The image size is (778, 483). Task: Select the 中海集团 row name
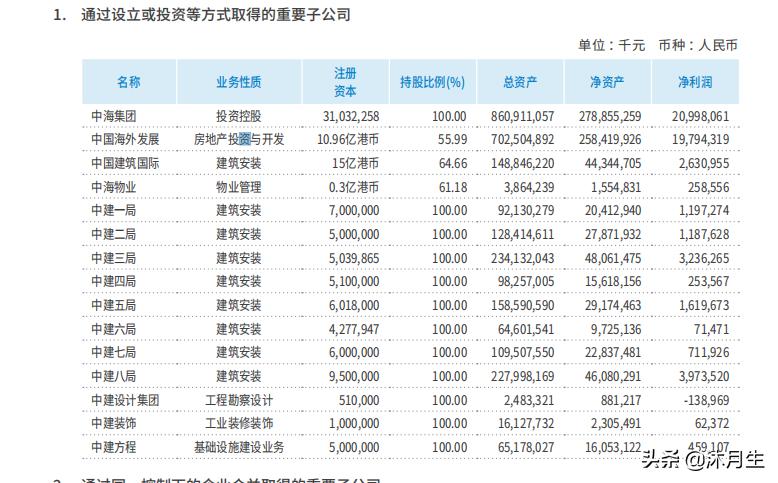pyautogui.click(x=114, y=116)
